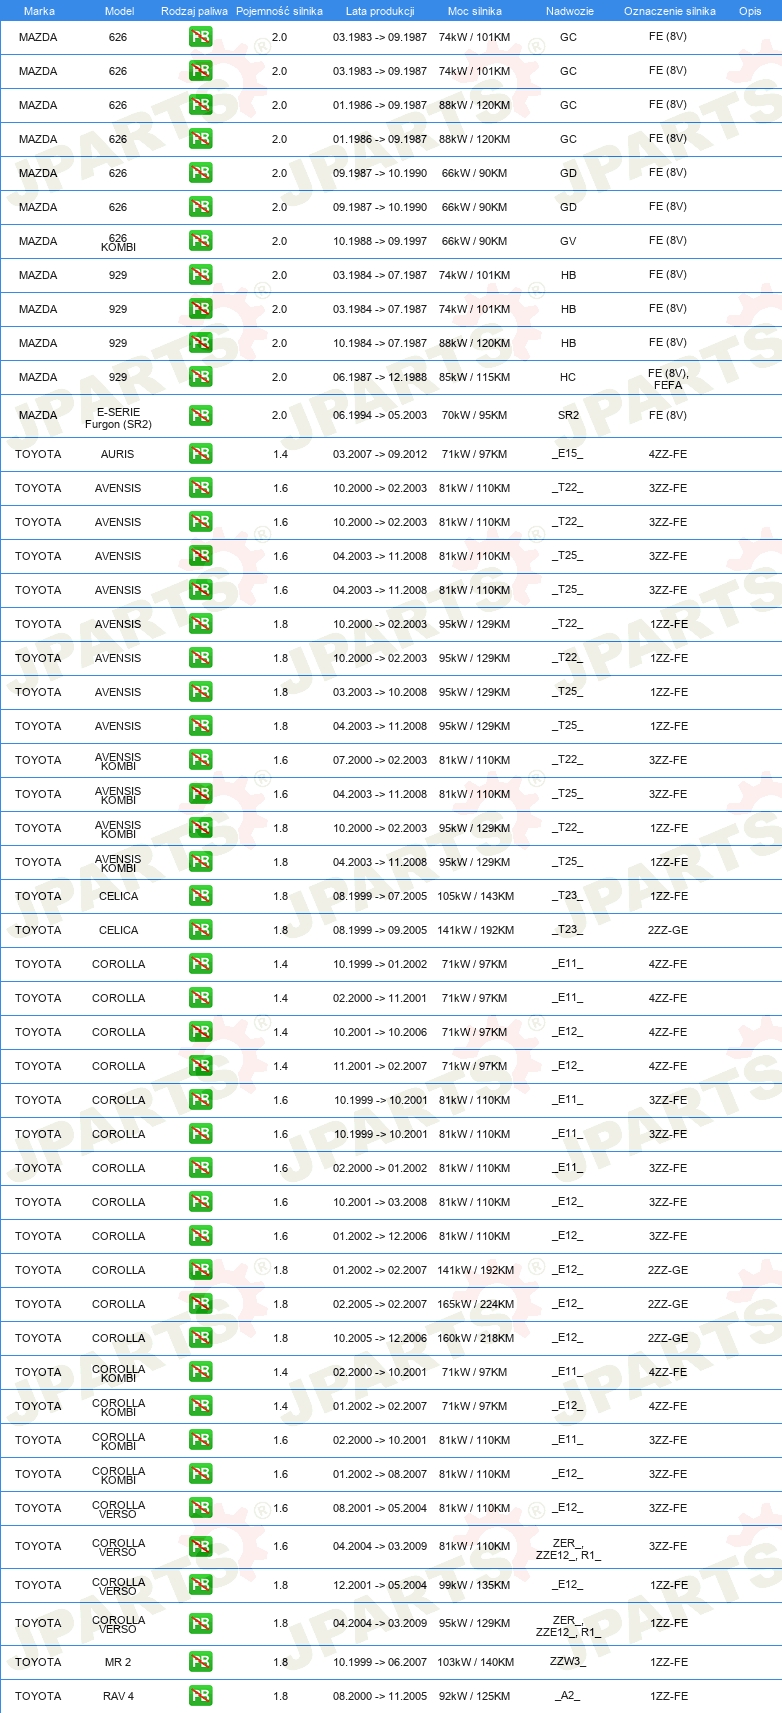The width and height of the screenshot is (782, 1713).
Task: Click petrol icon in TOYOTA AURIS row
Action: click(201, 454)
